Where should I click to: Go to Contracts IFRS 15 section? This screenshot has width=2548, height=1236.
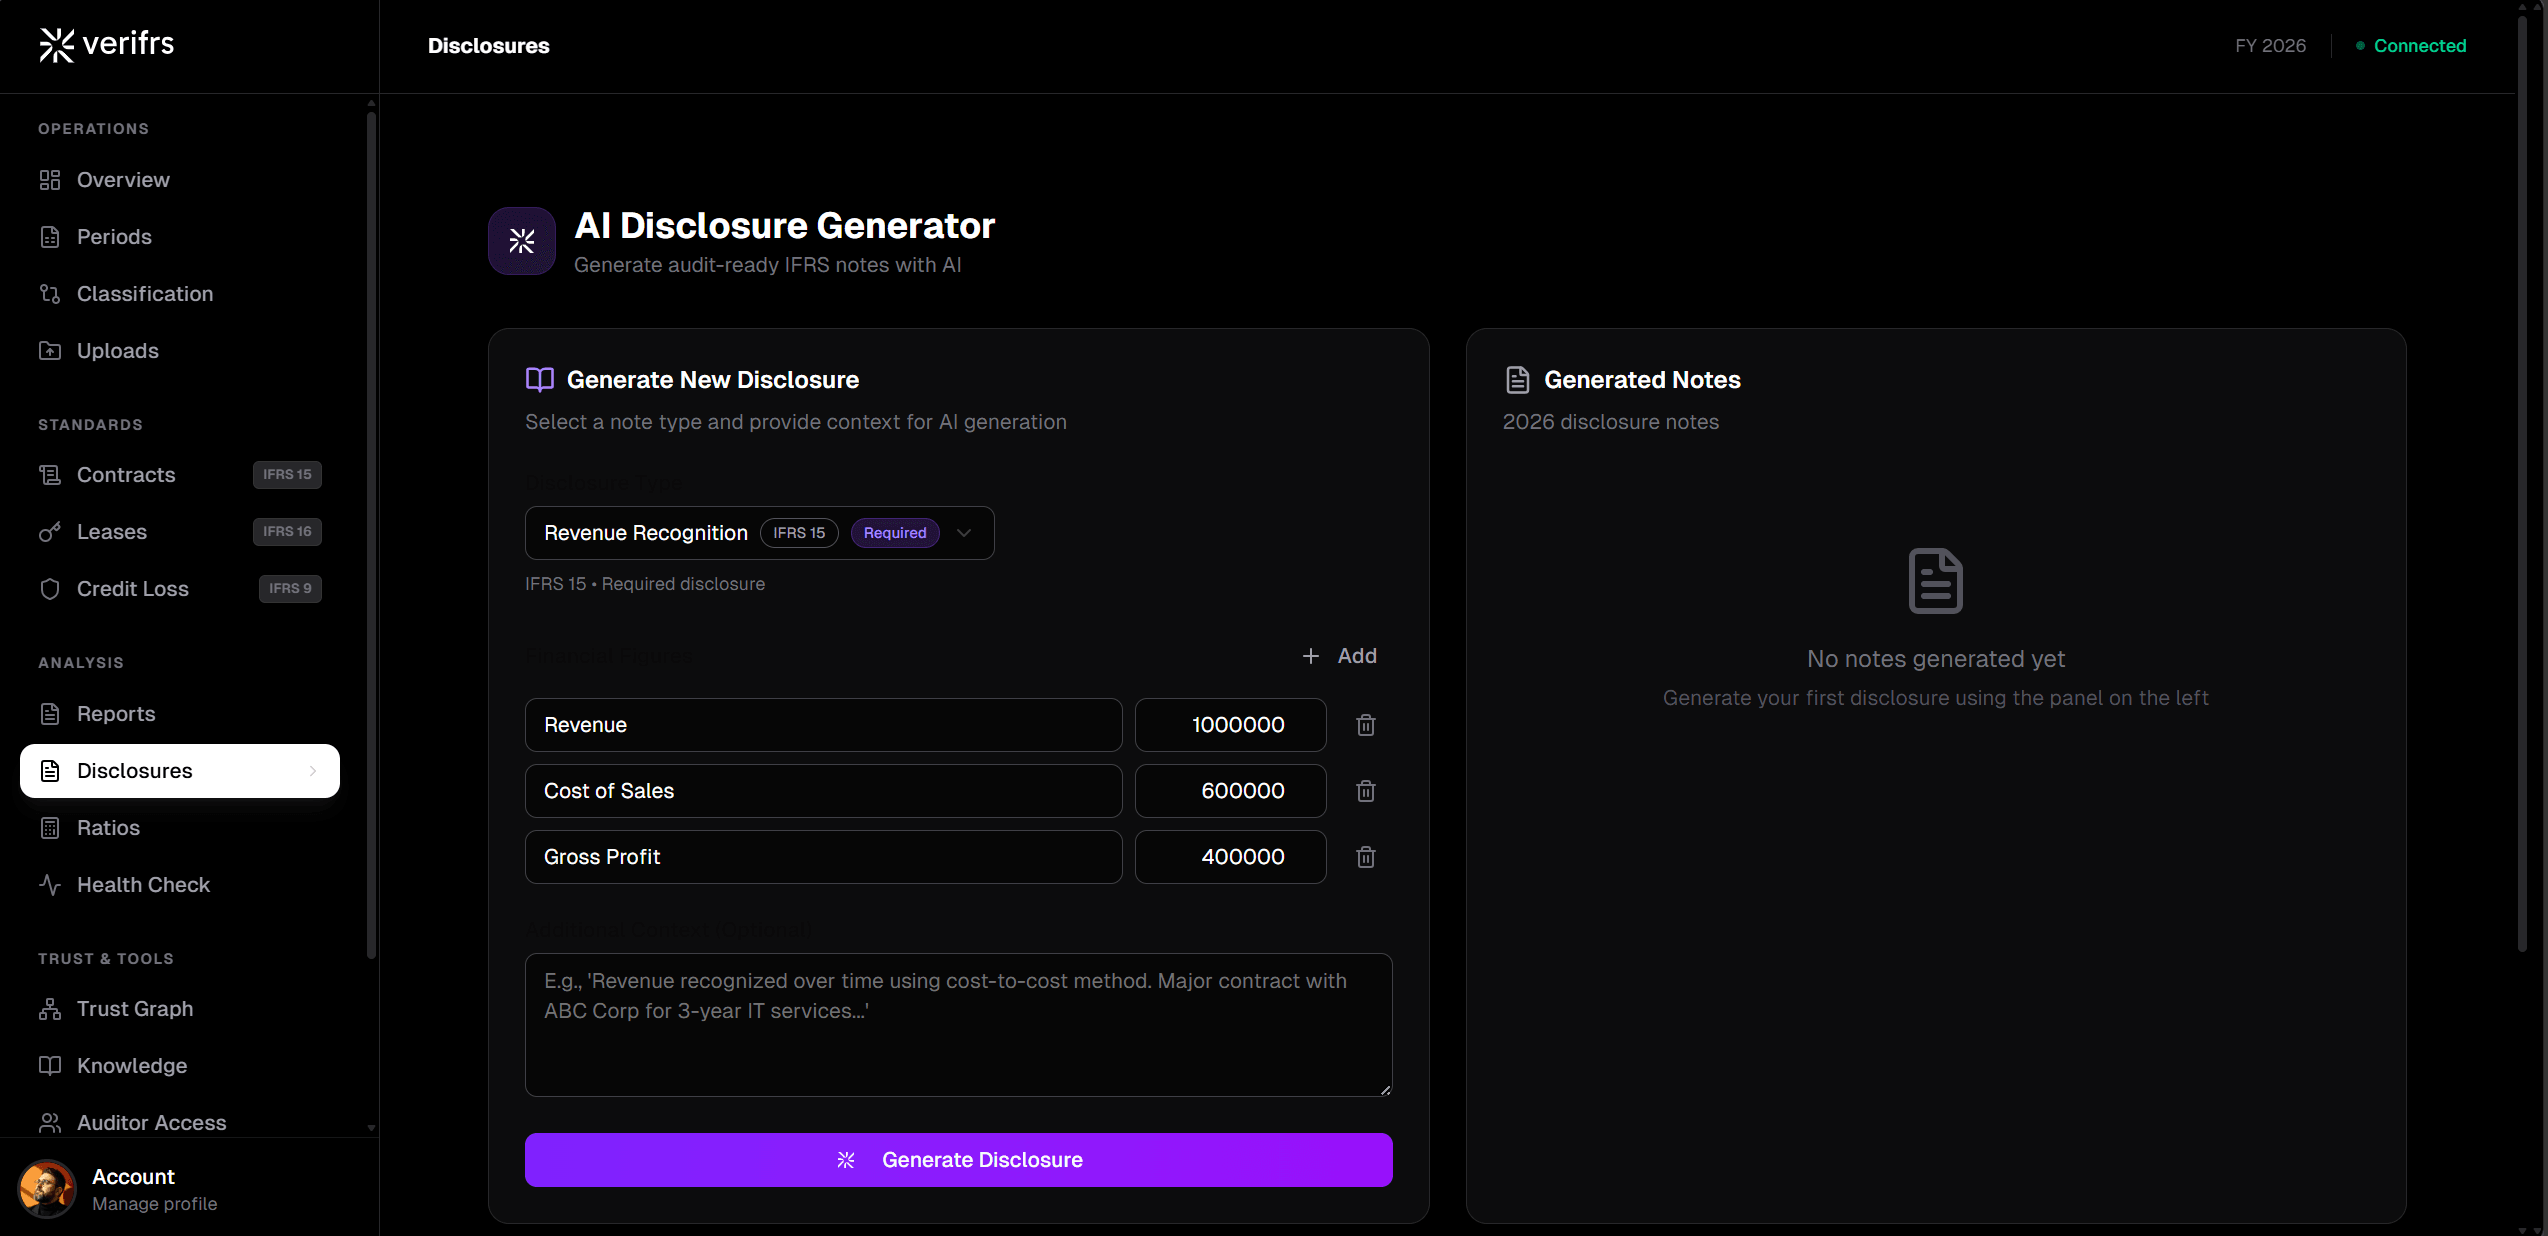pyautogui.click(x=126, y=475)
